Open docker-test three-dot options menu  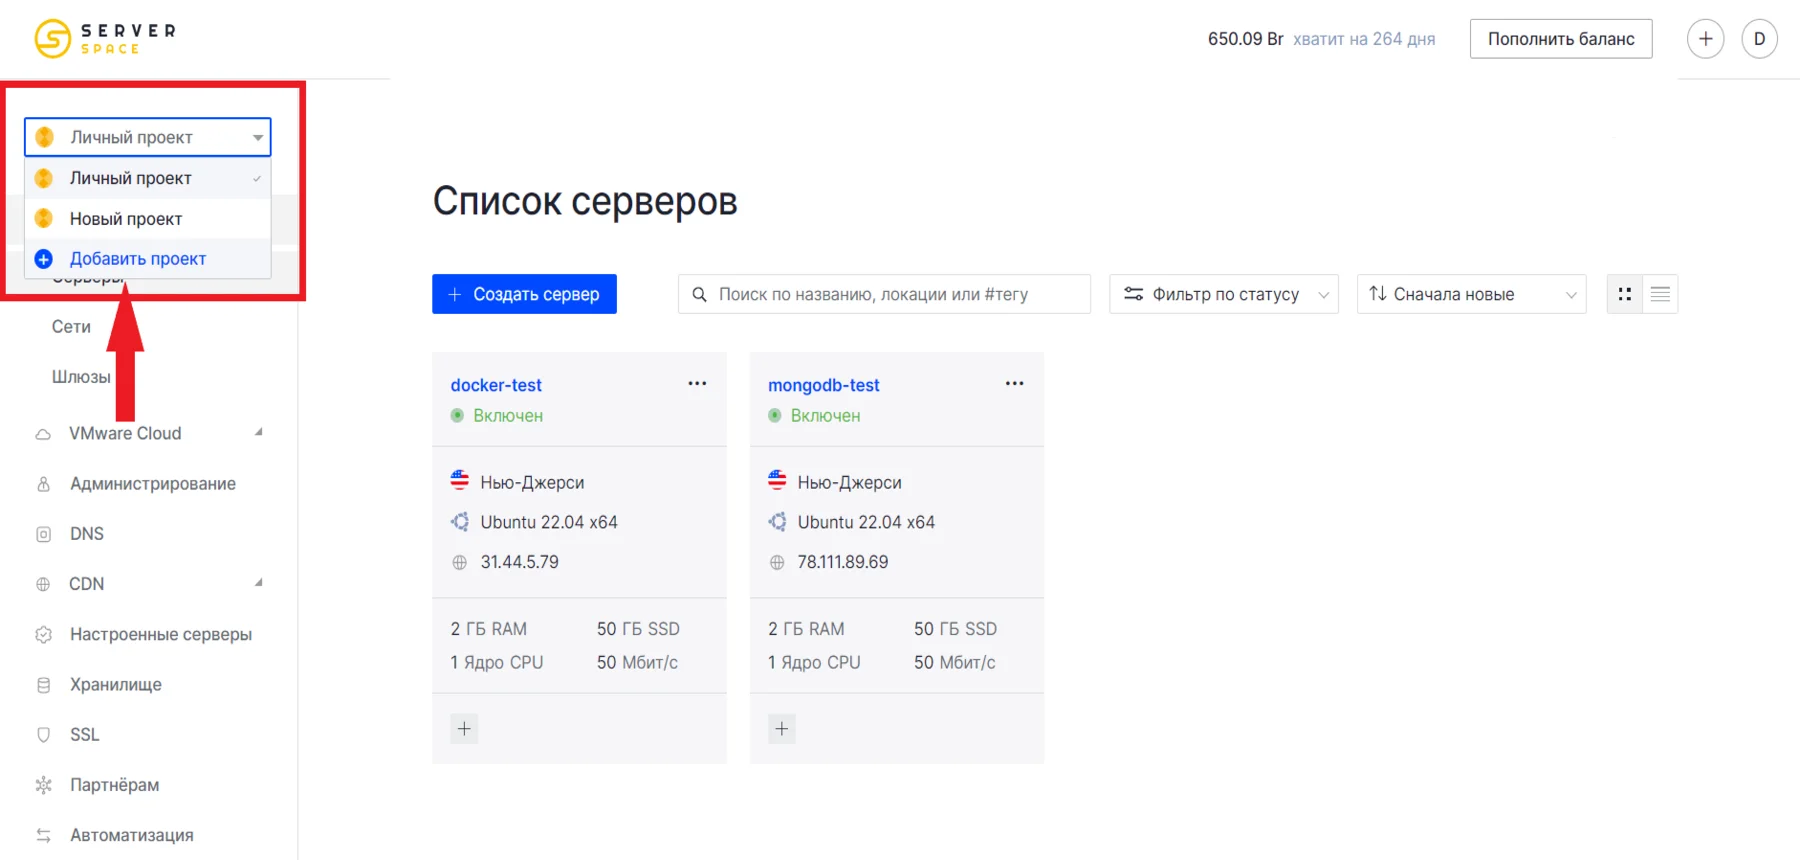[x=697, y=383]
